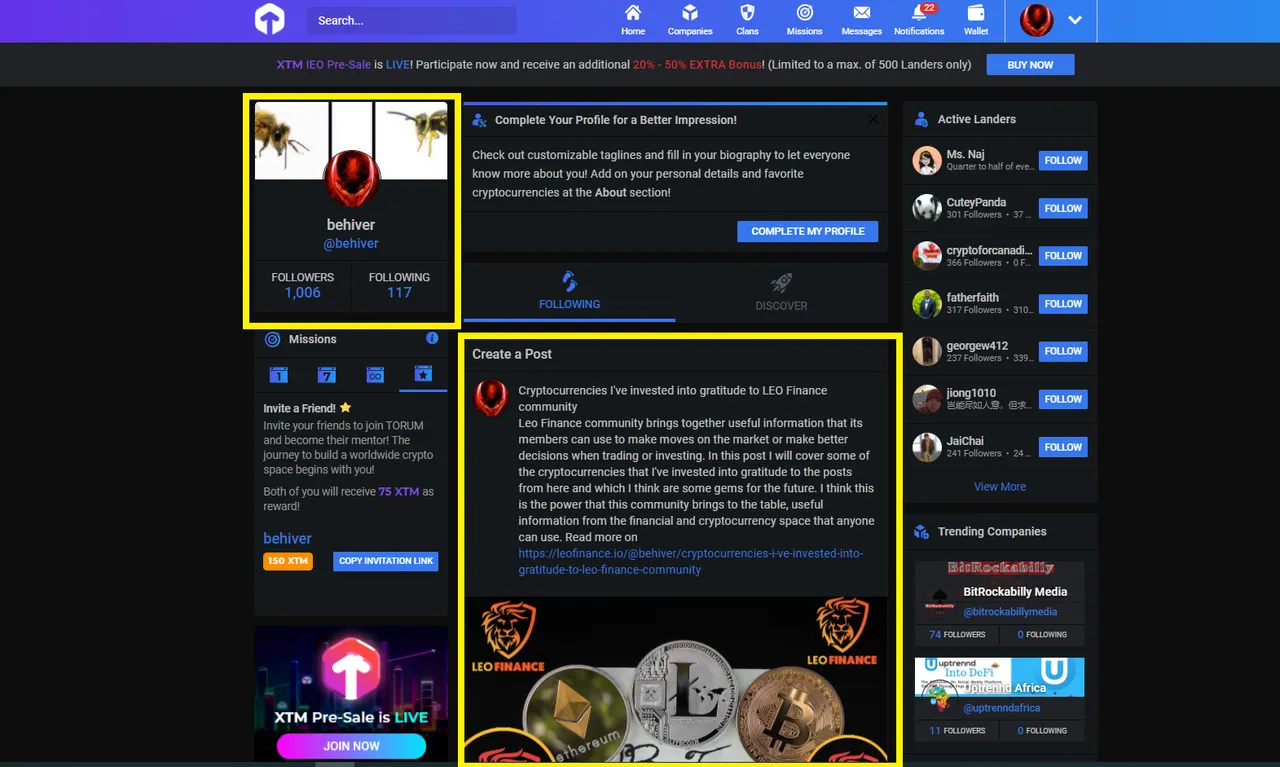Image resolution: width=1280 pixels, height=767 pixels.
Task: Open georgew412's avatar
Action: coord(927,351)
